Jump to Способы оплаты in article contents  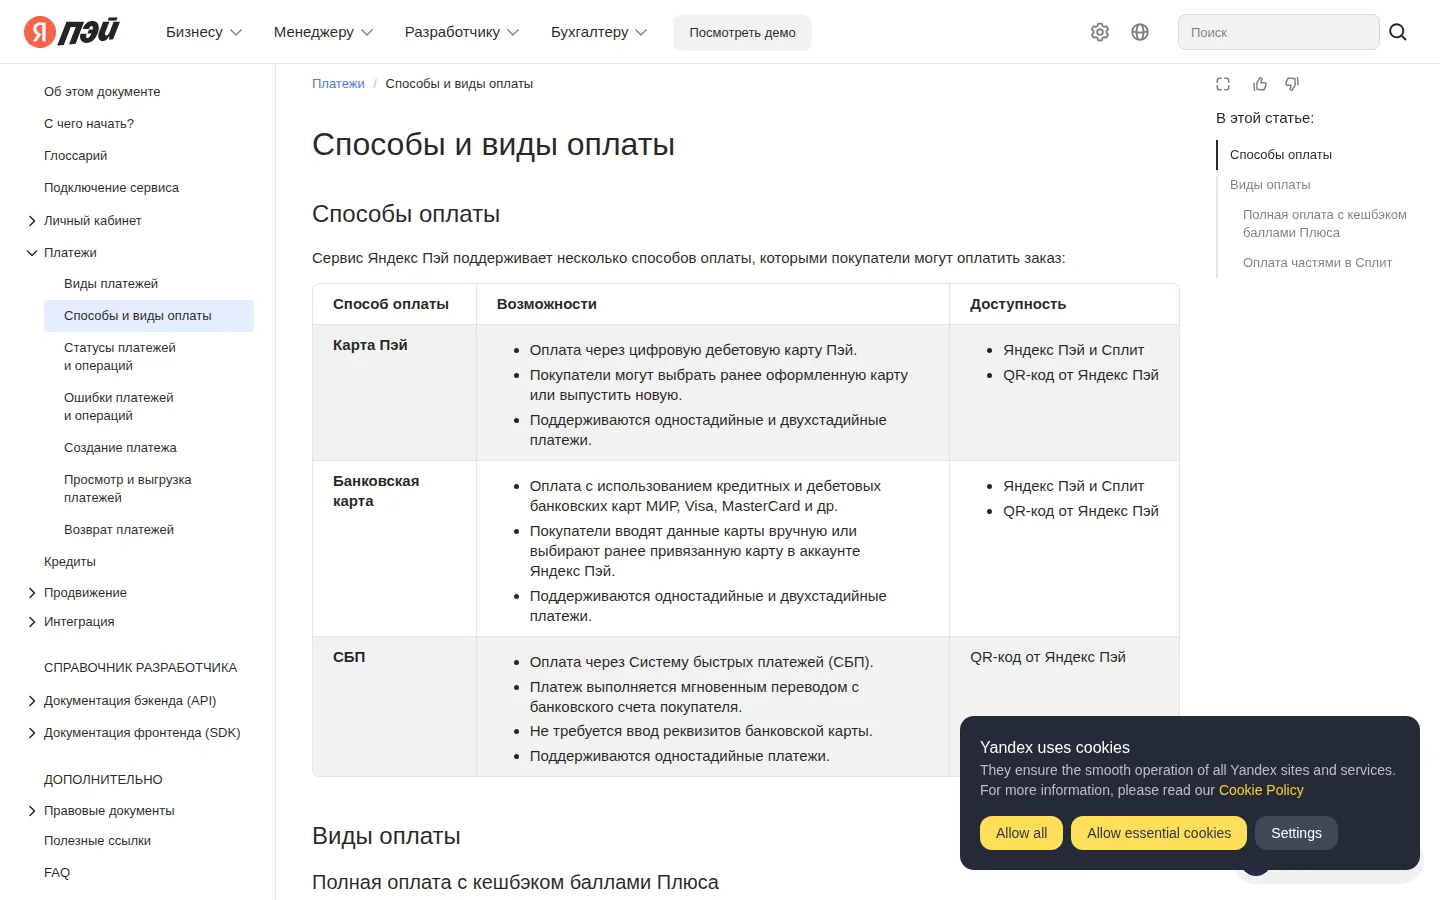click(1281, 154)
